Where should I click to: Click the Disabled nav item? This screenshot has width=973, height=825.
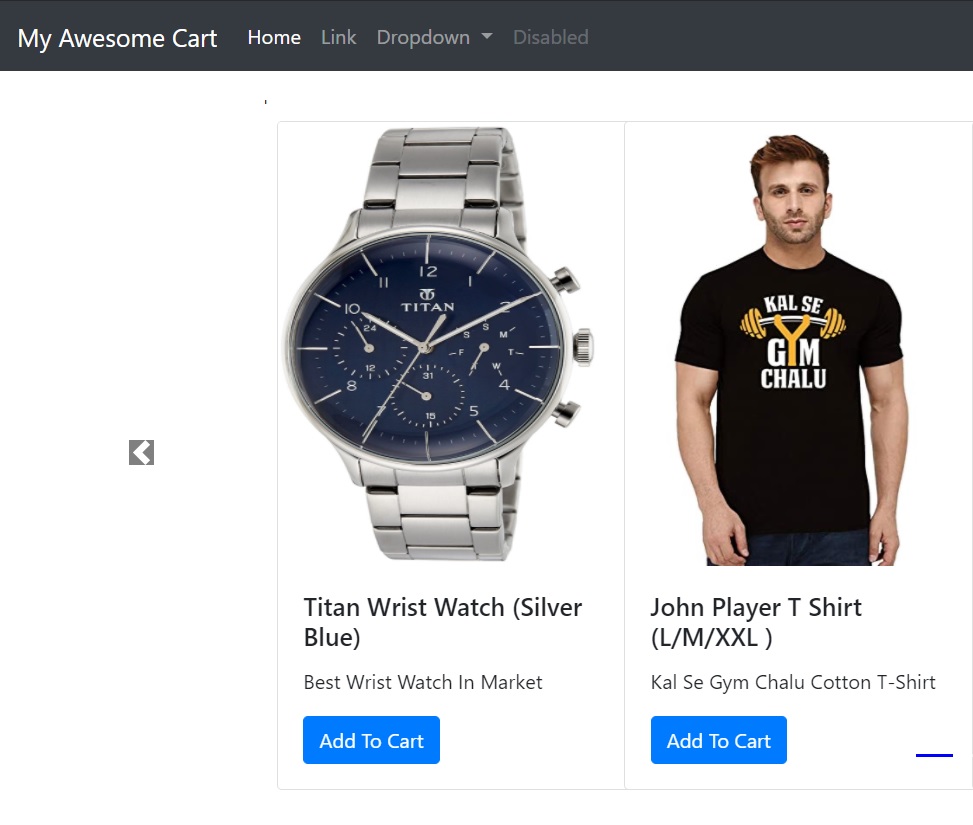pos(550,37)
